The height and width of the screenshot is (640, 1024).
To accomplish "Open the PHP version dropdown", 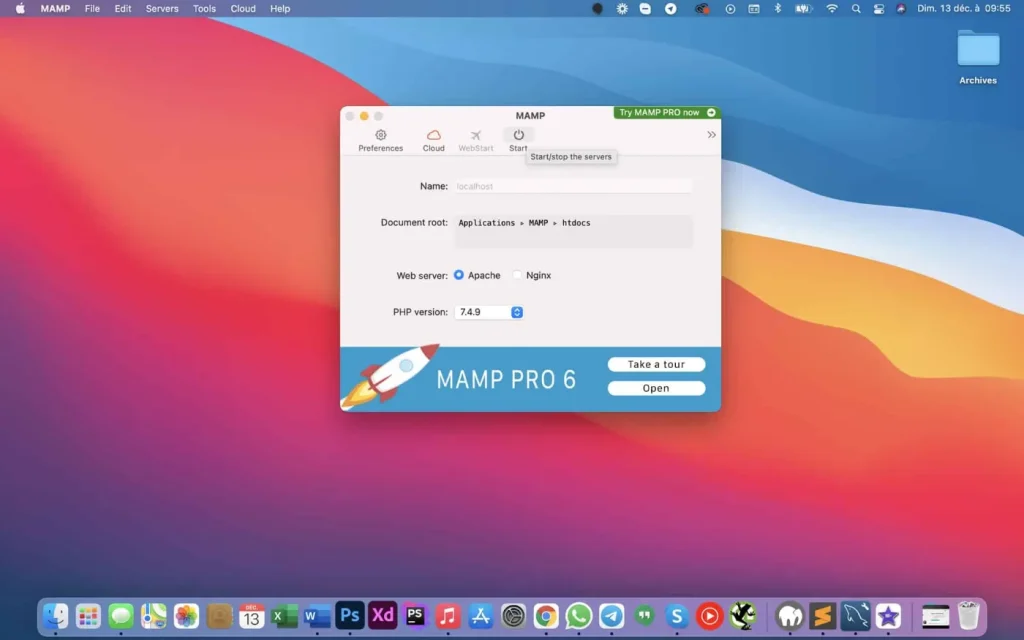I will tap(488, 312).
